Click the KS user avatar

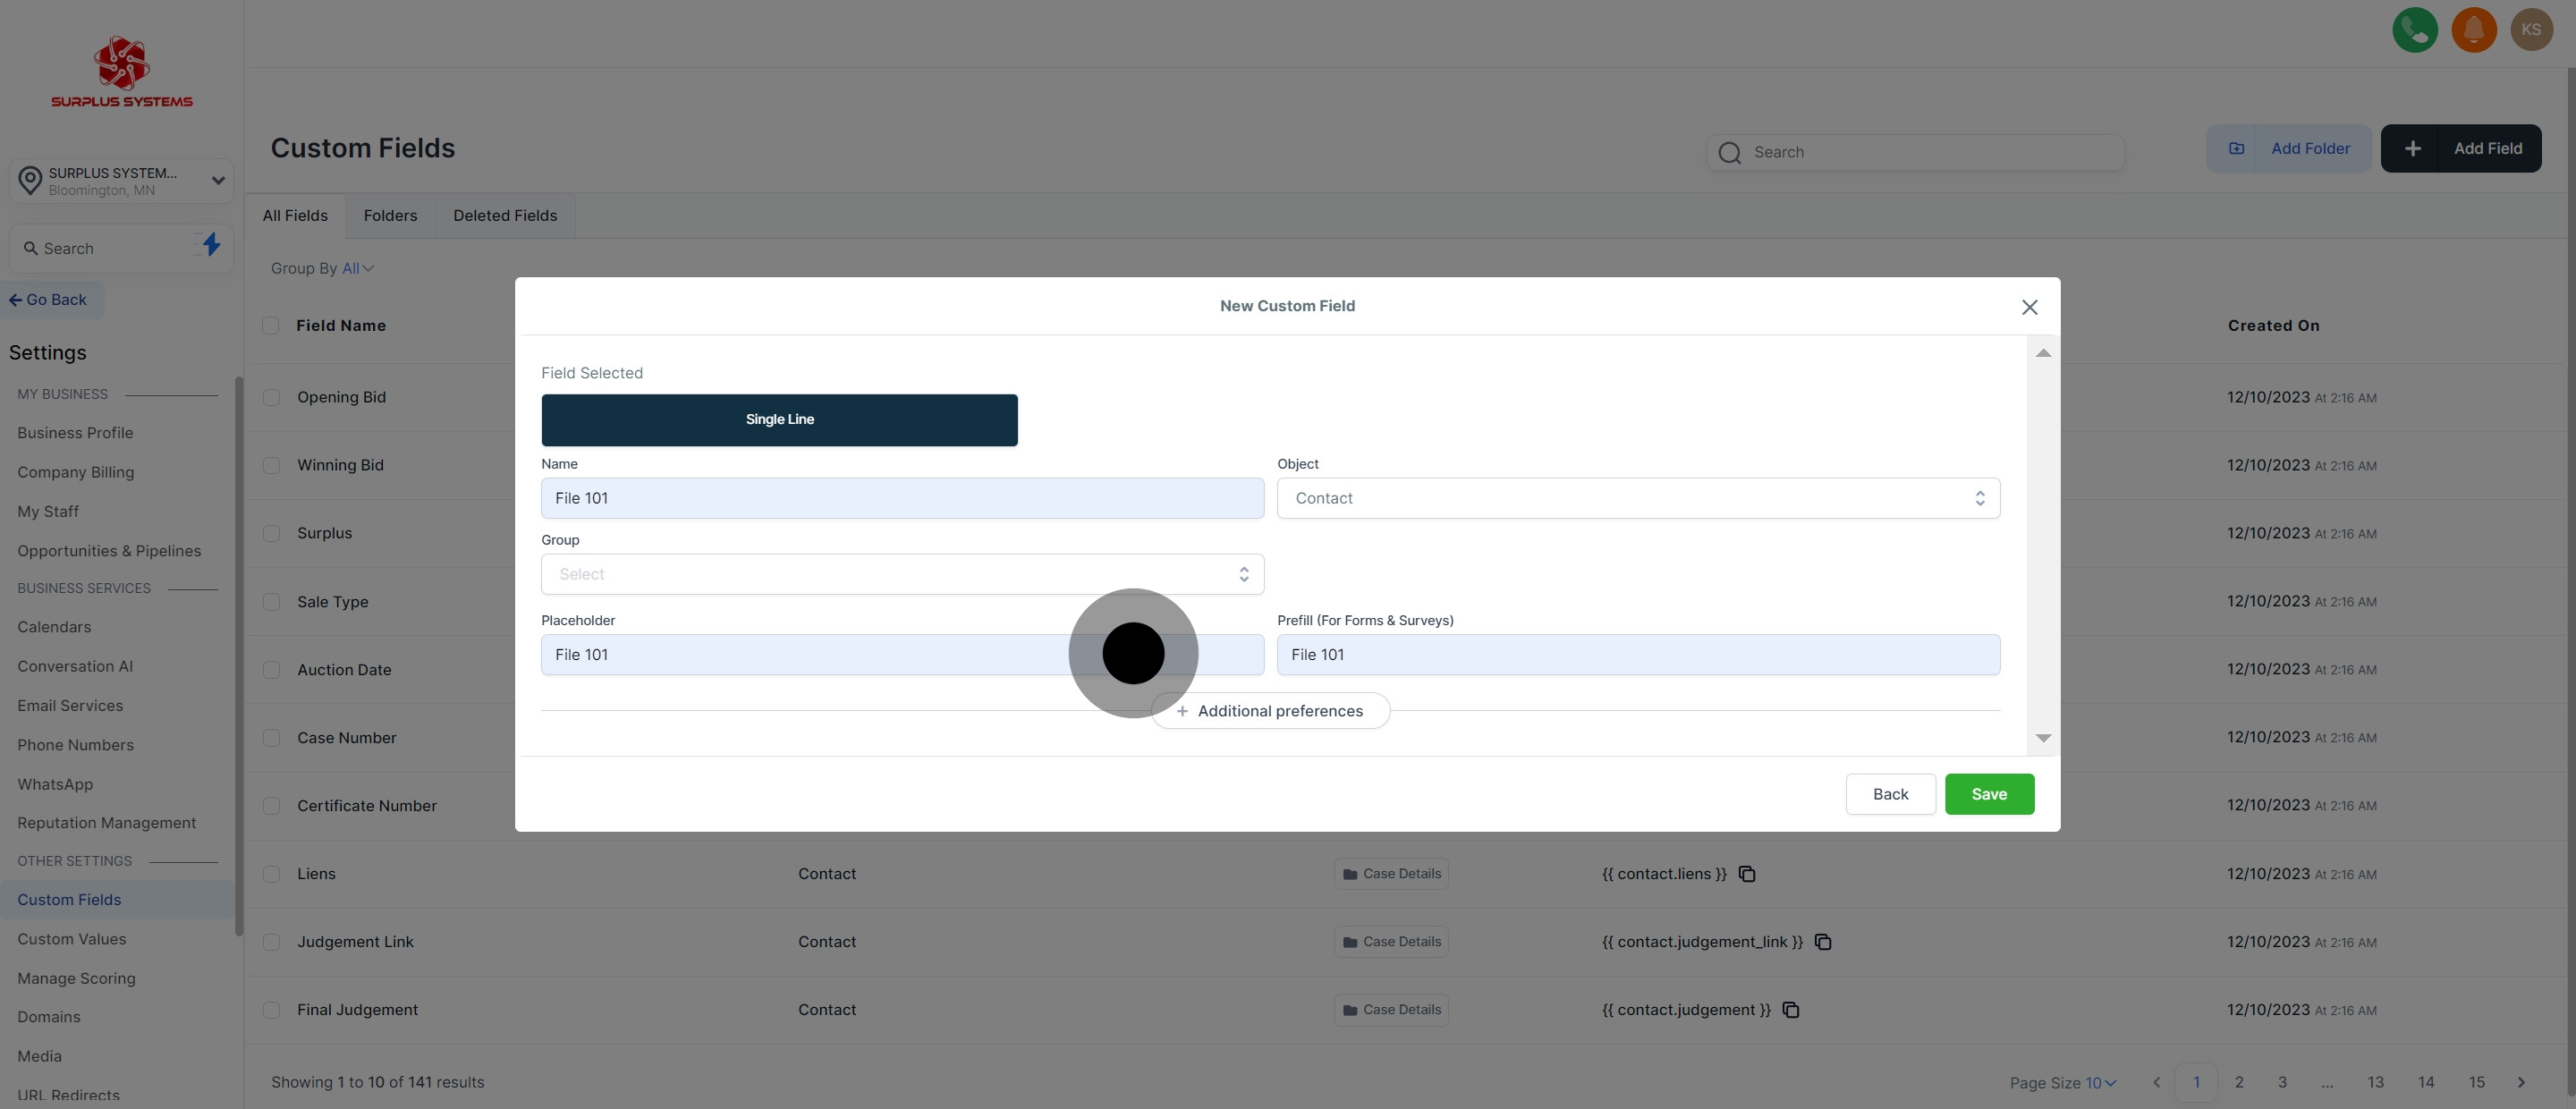(x=2531, y=29)
